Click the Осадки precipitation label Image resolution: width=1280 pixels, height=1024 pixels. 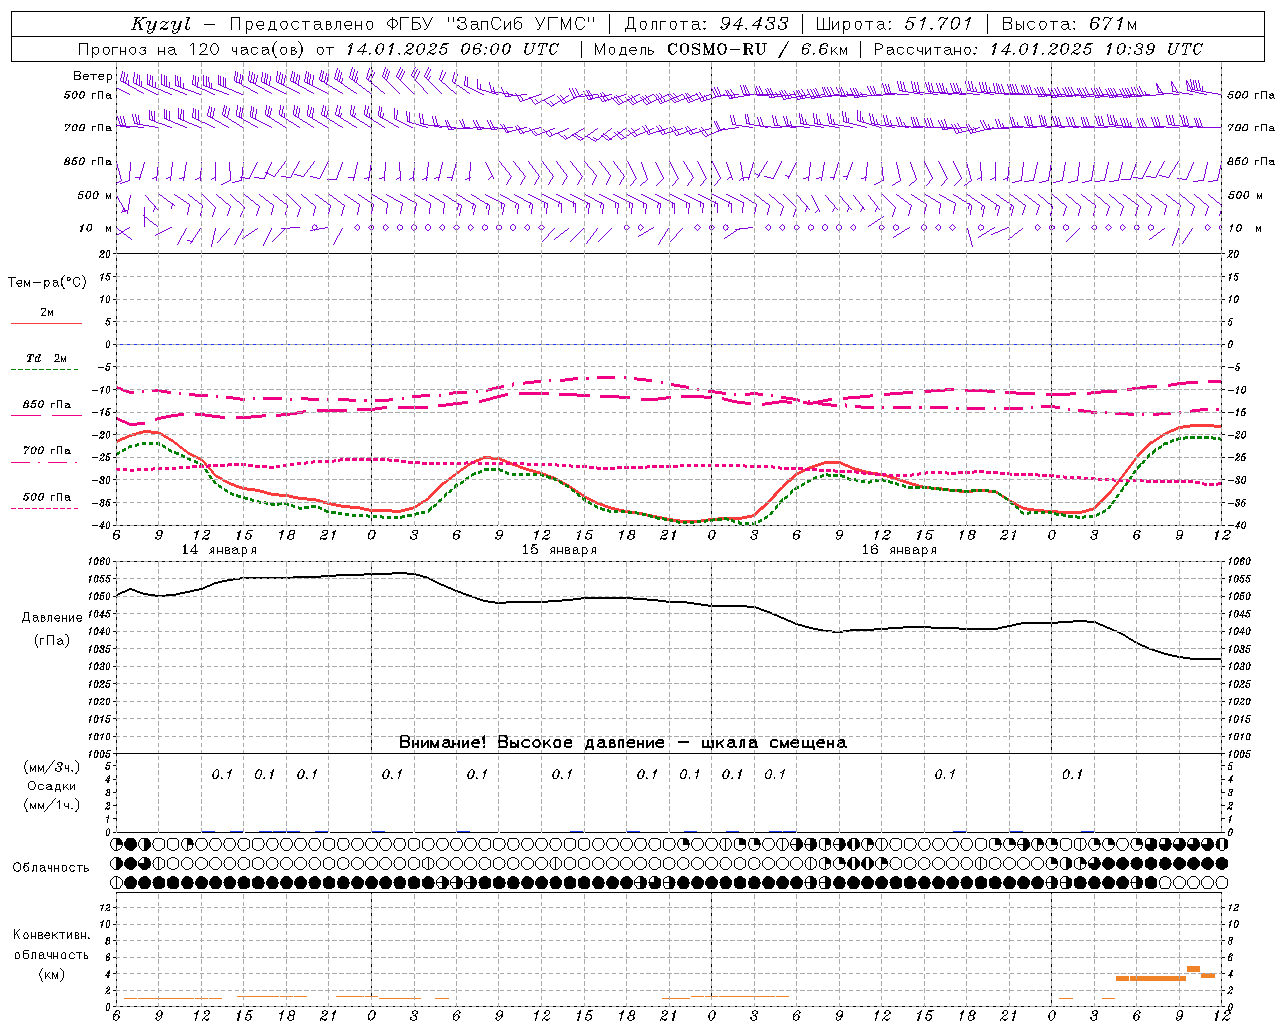52,786
